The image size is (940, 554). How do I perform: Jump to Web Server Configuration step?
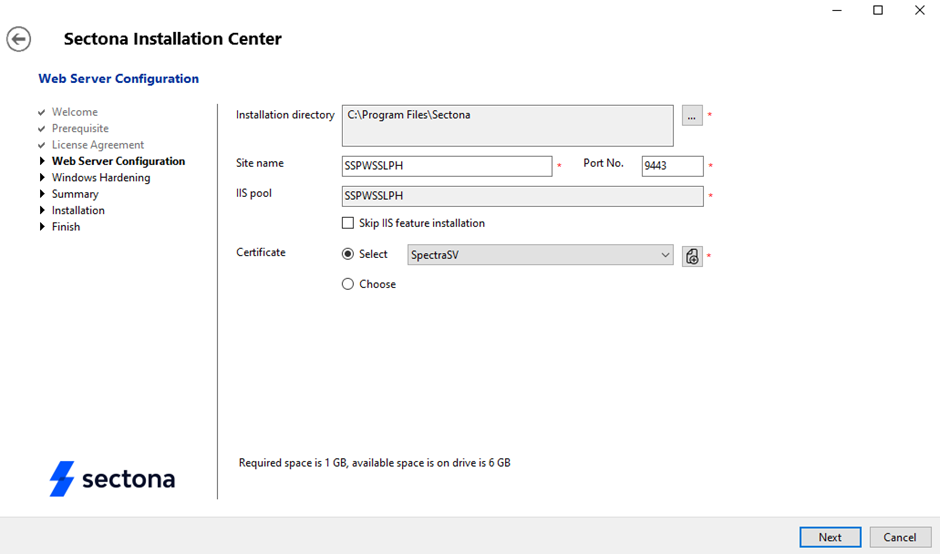[x=118, y=161]
